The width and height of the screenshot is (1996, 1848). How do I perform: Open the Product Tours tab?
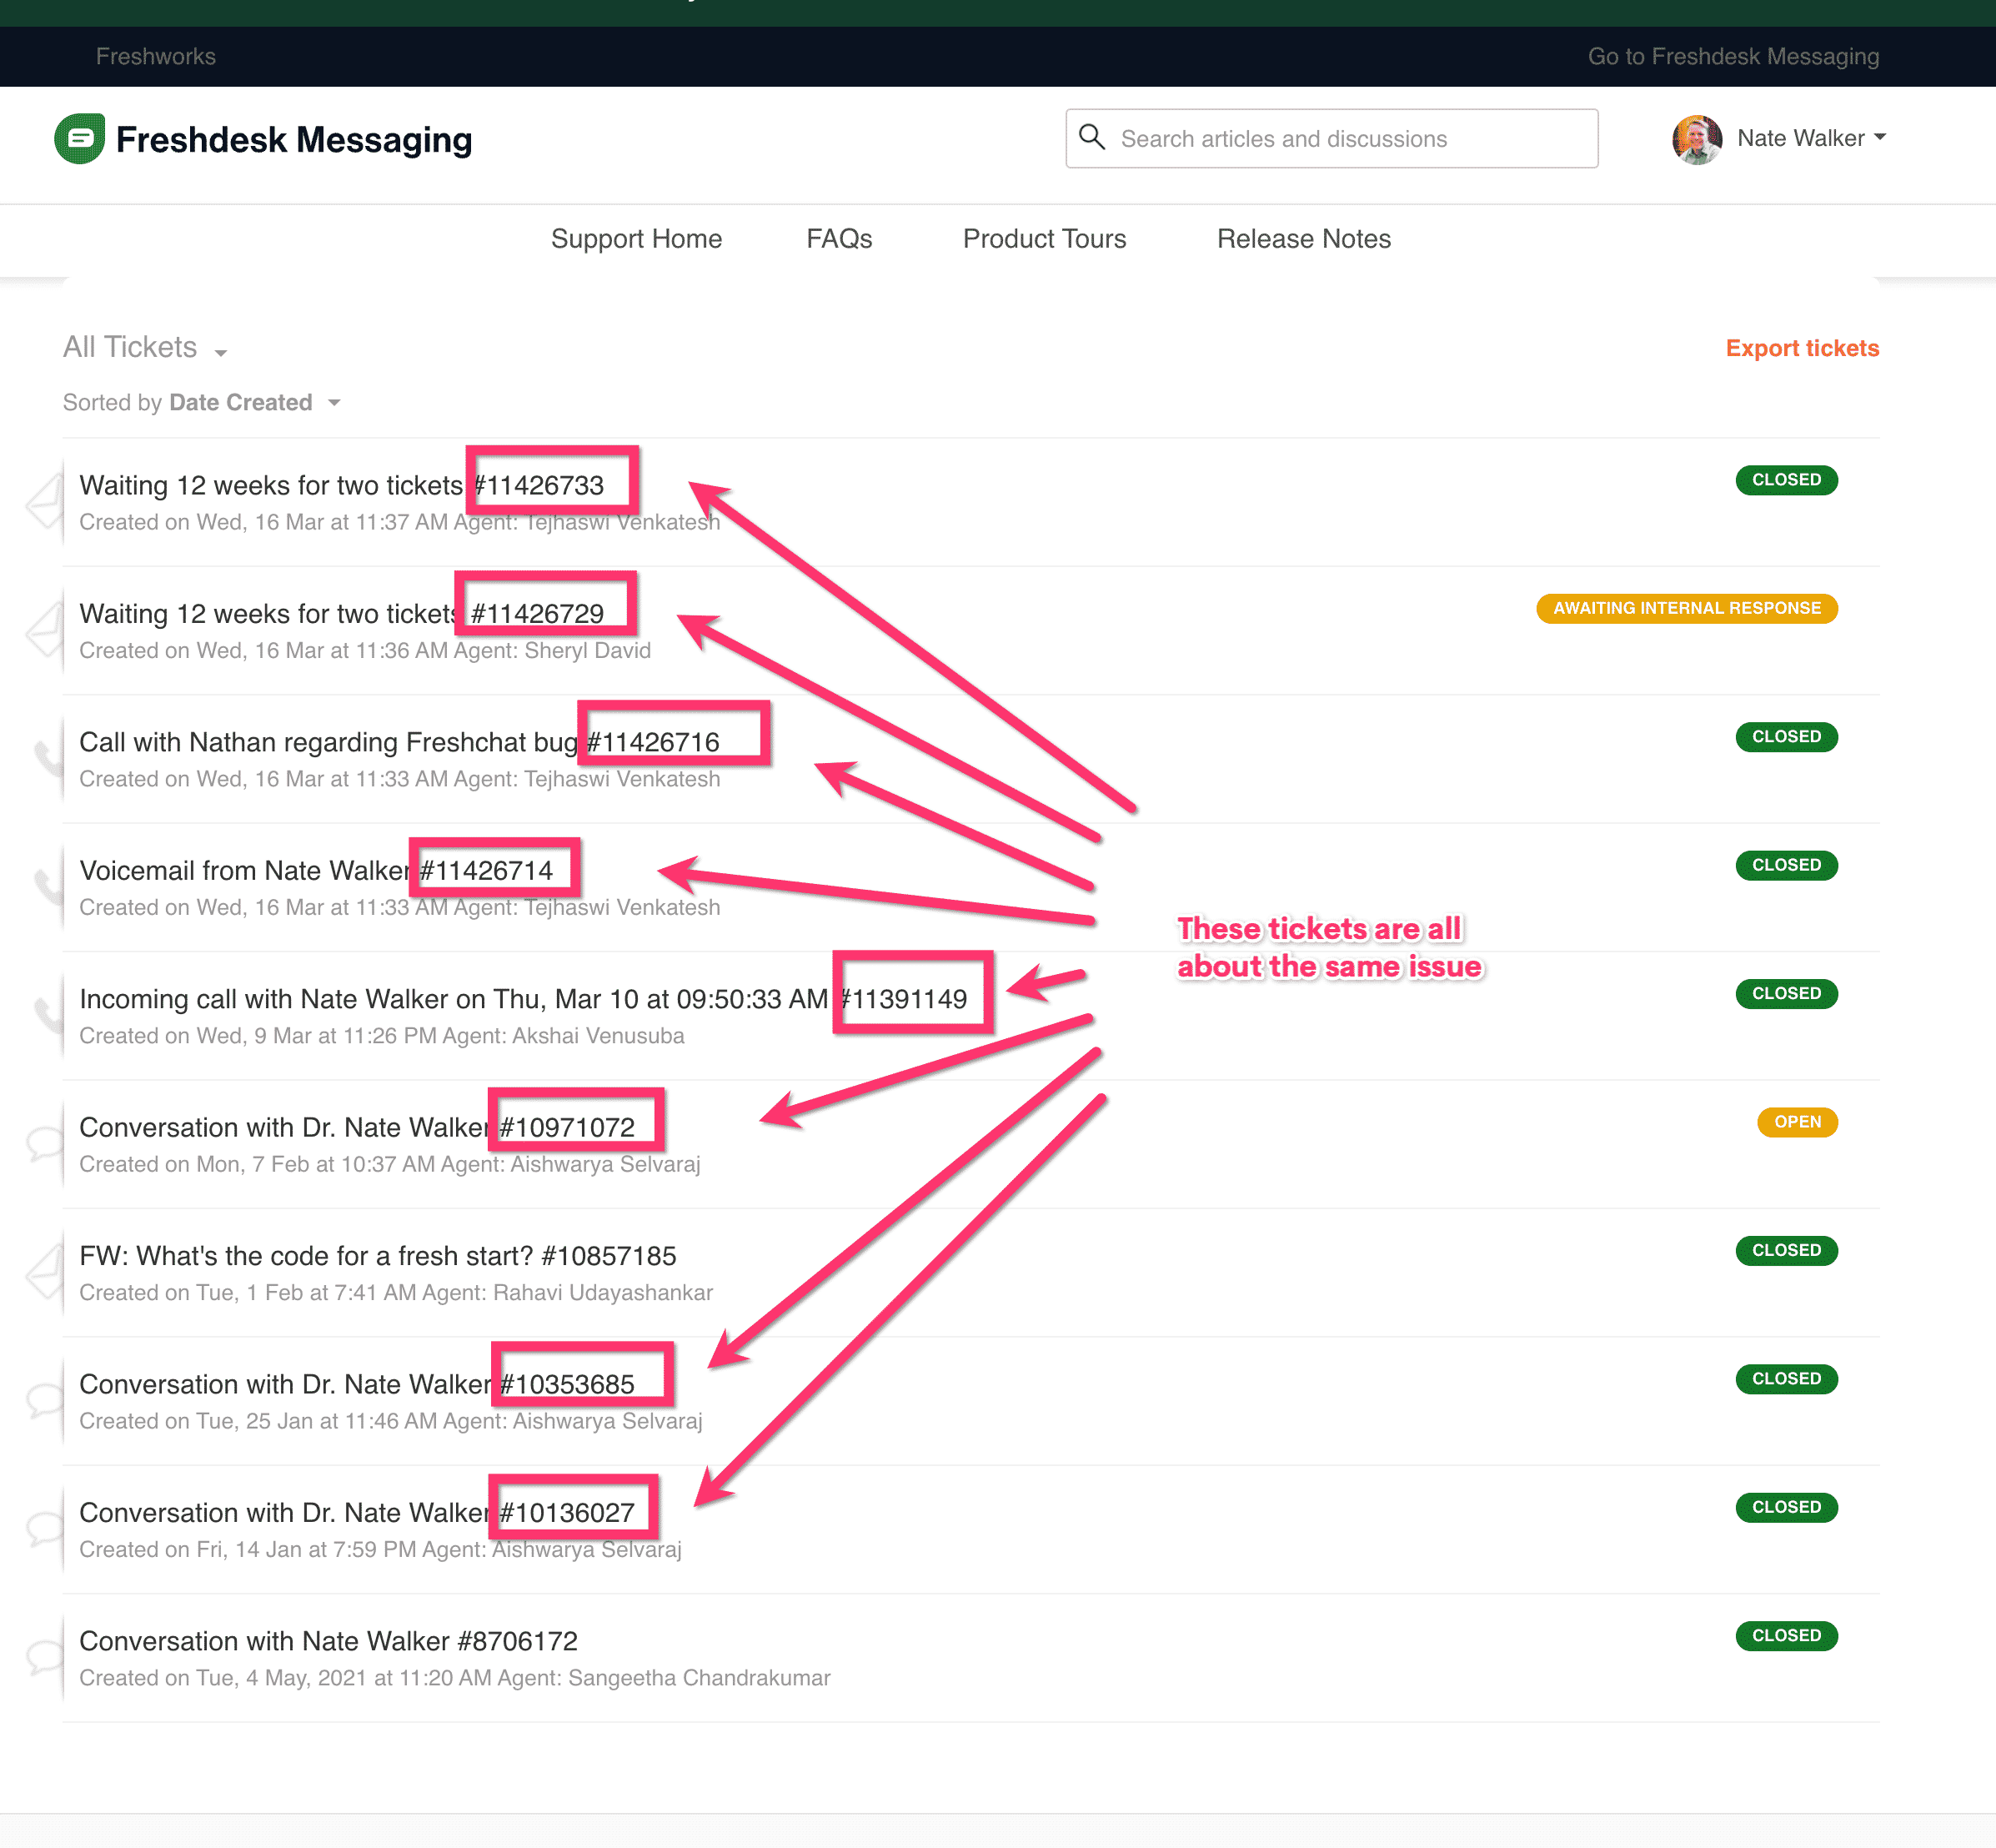1044,238
